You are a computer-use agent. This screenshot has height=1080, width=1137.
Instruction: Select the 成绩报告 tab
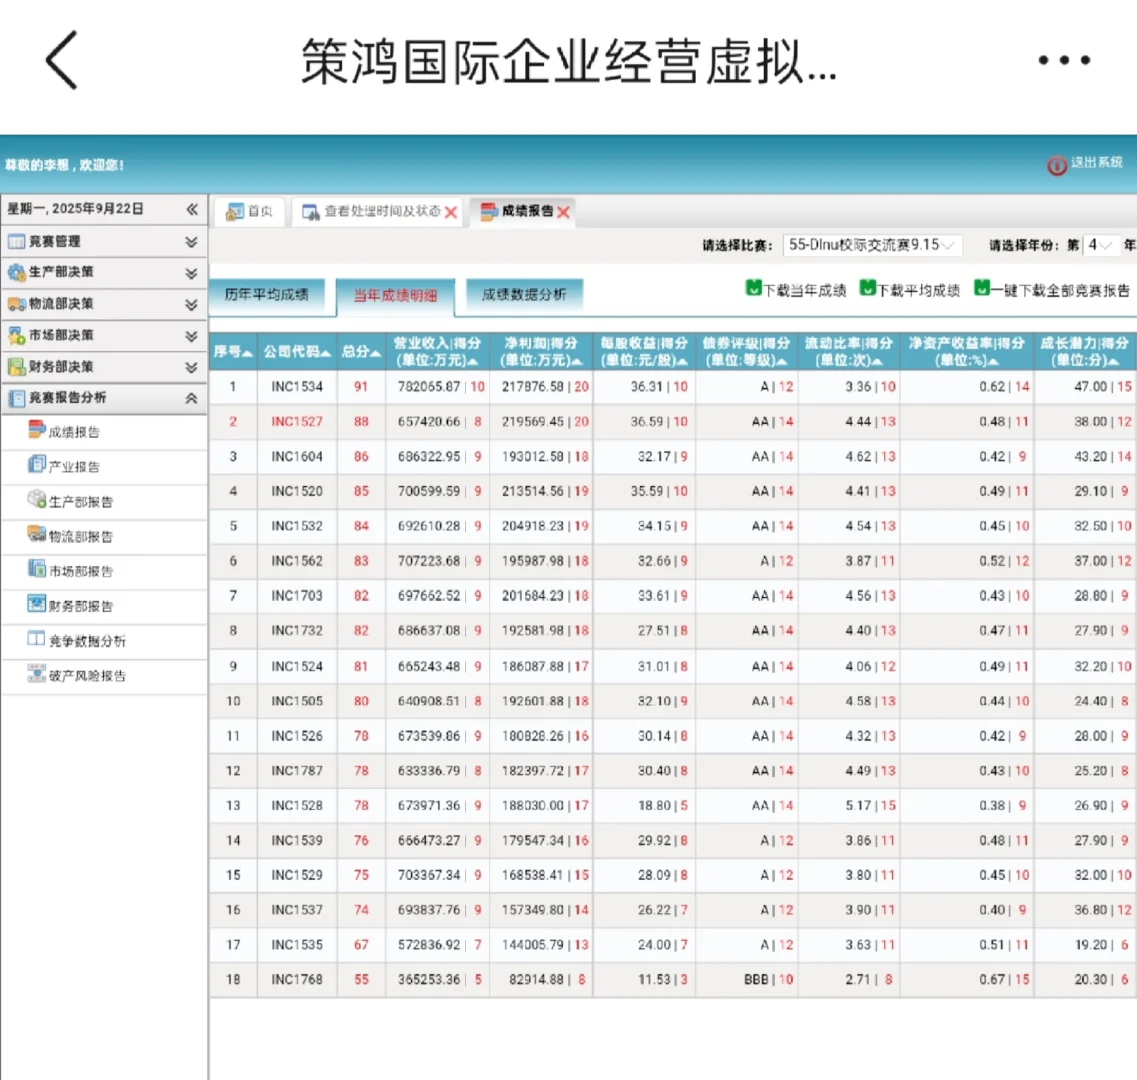click(523, 212)
